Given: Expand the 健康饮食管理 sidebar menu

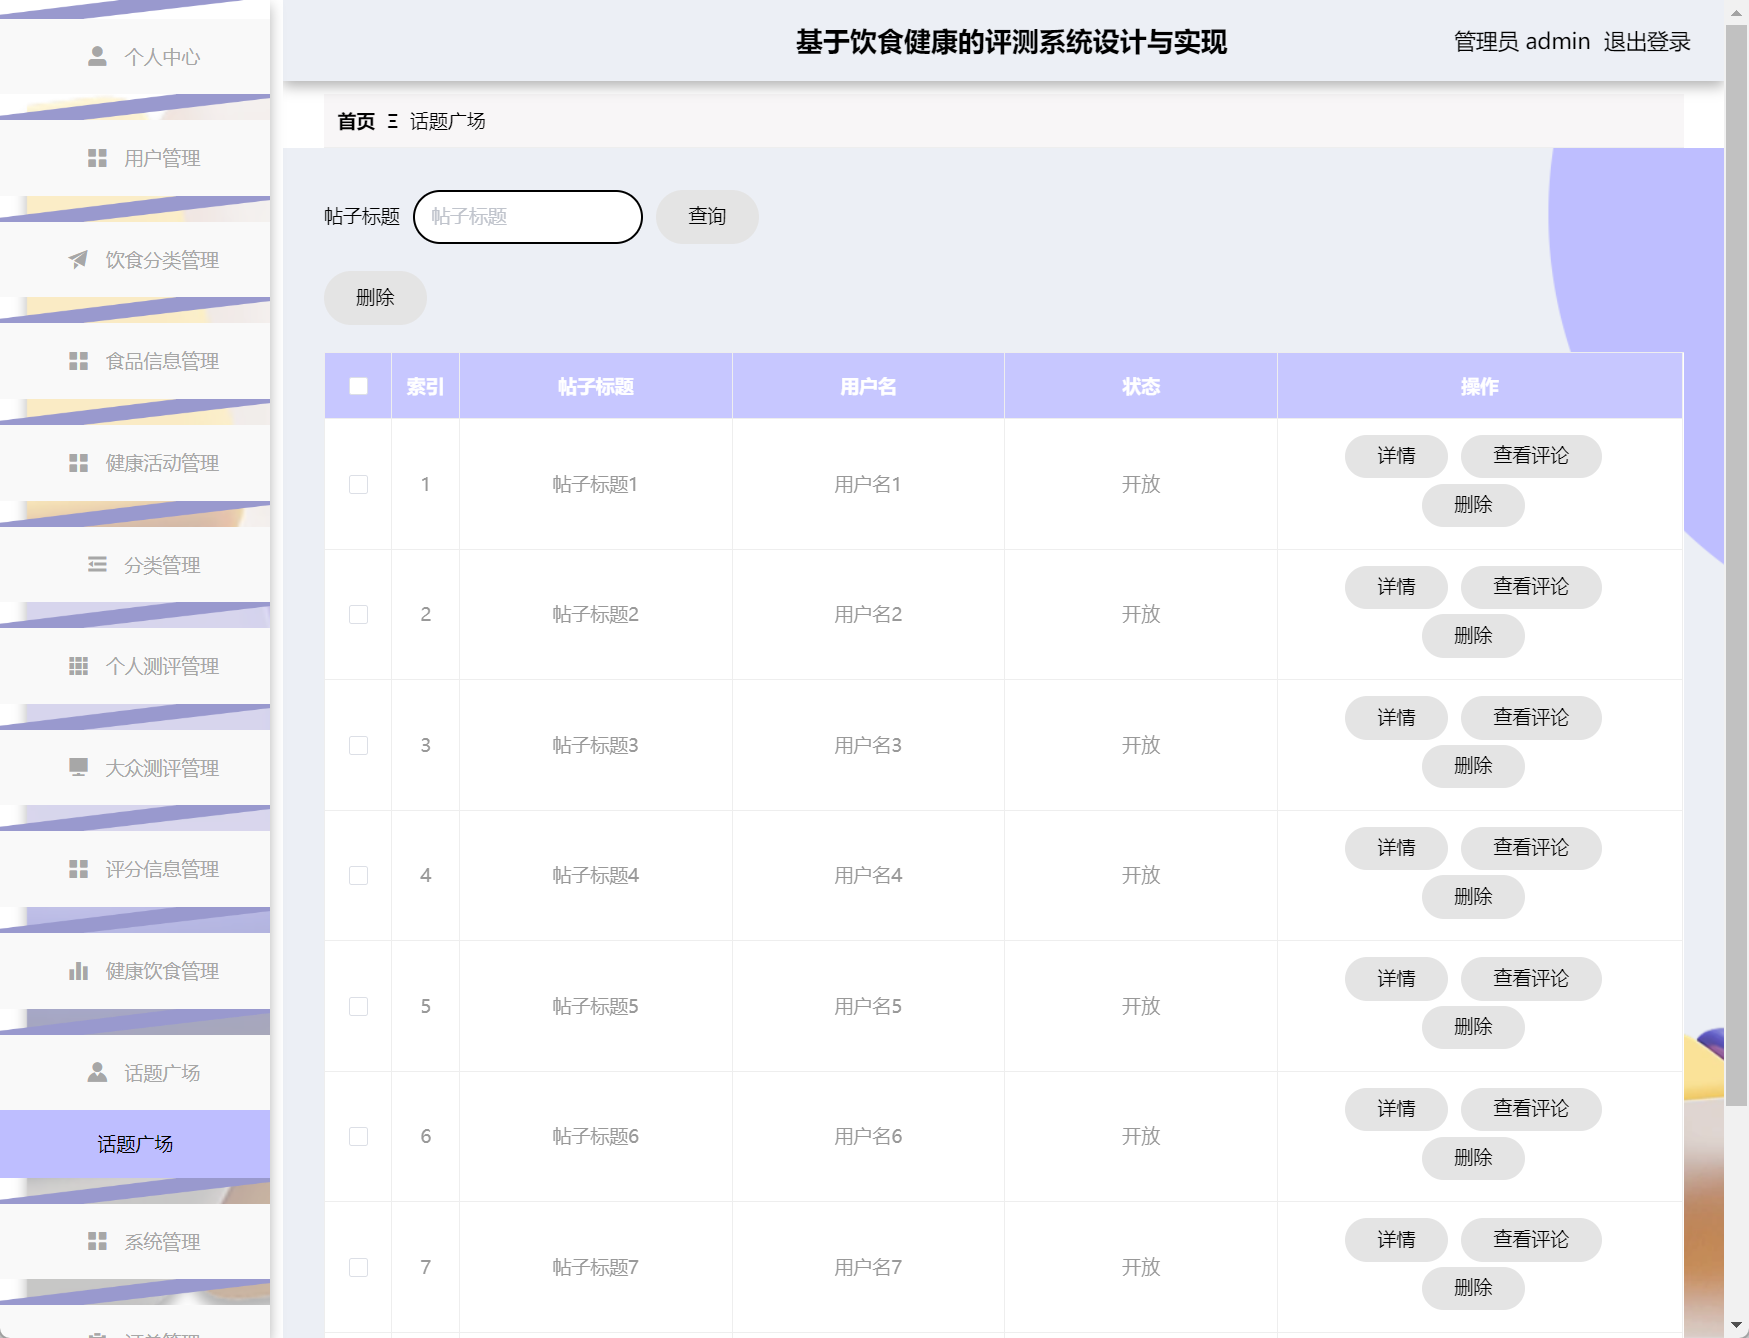Looking at the screenshot, I should [x=135, y=971].
